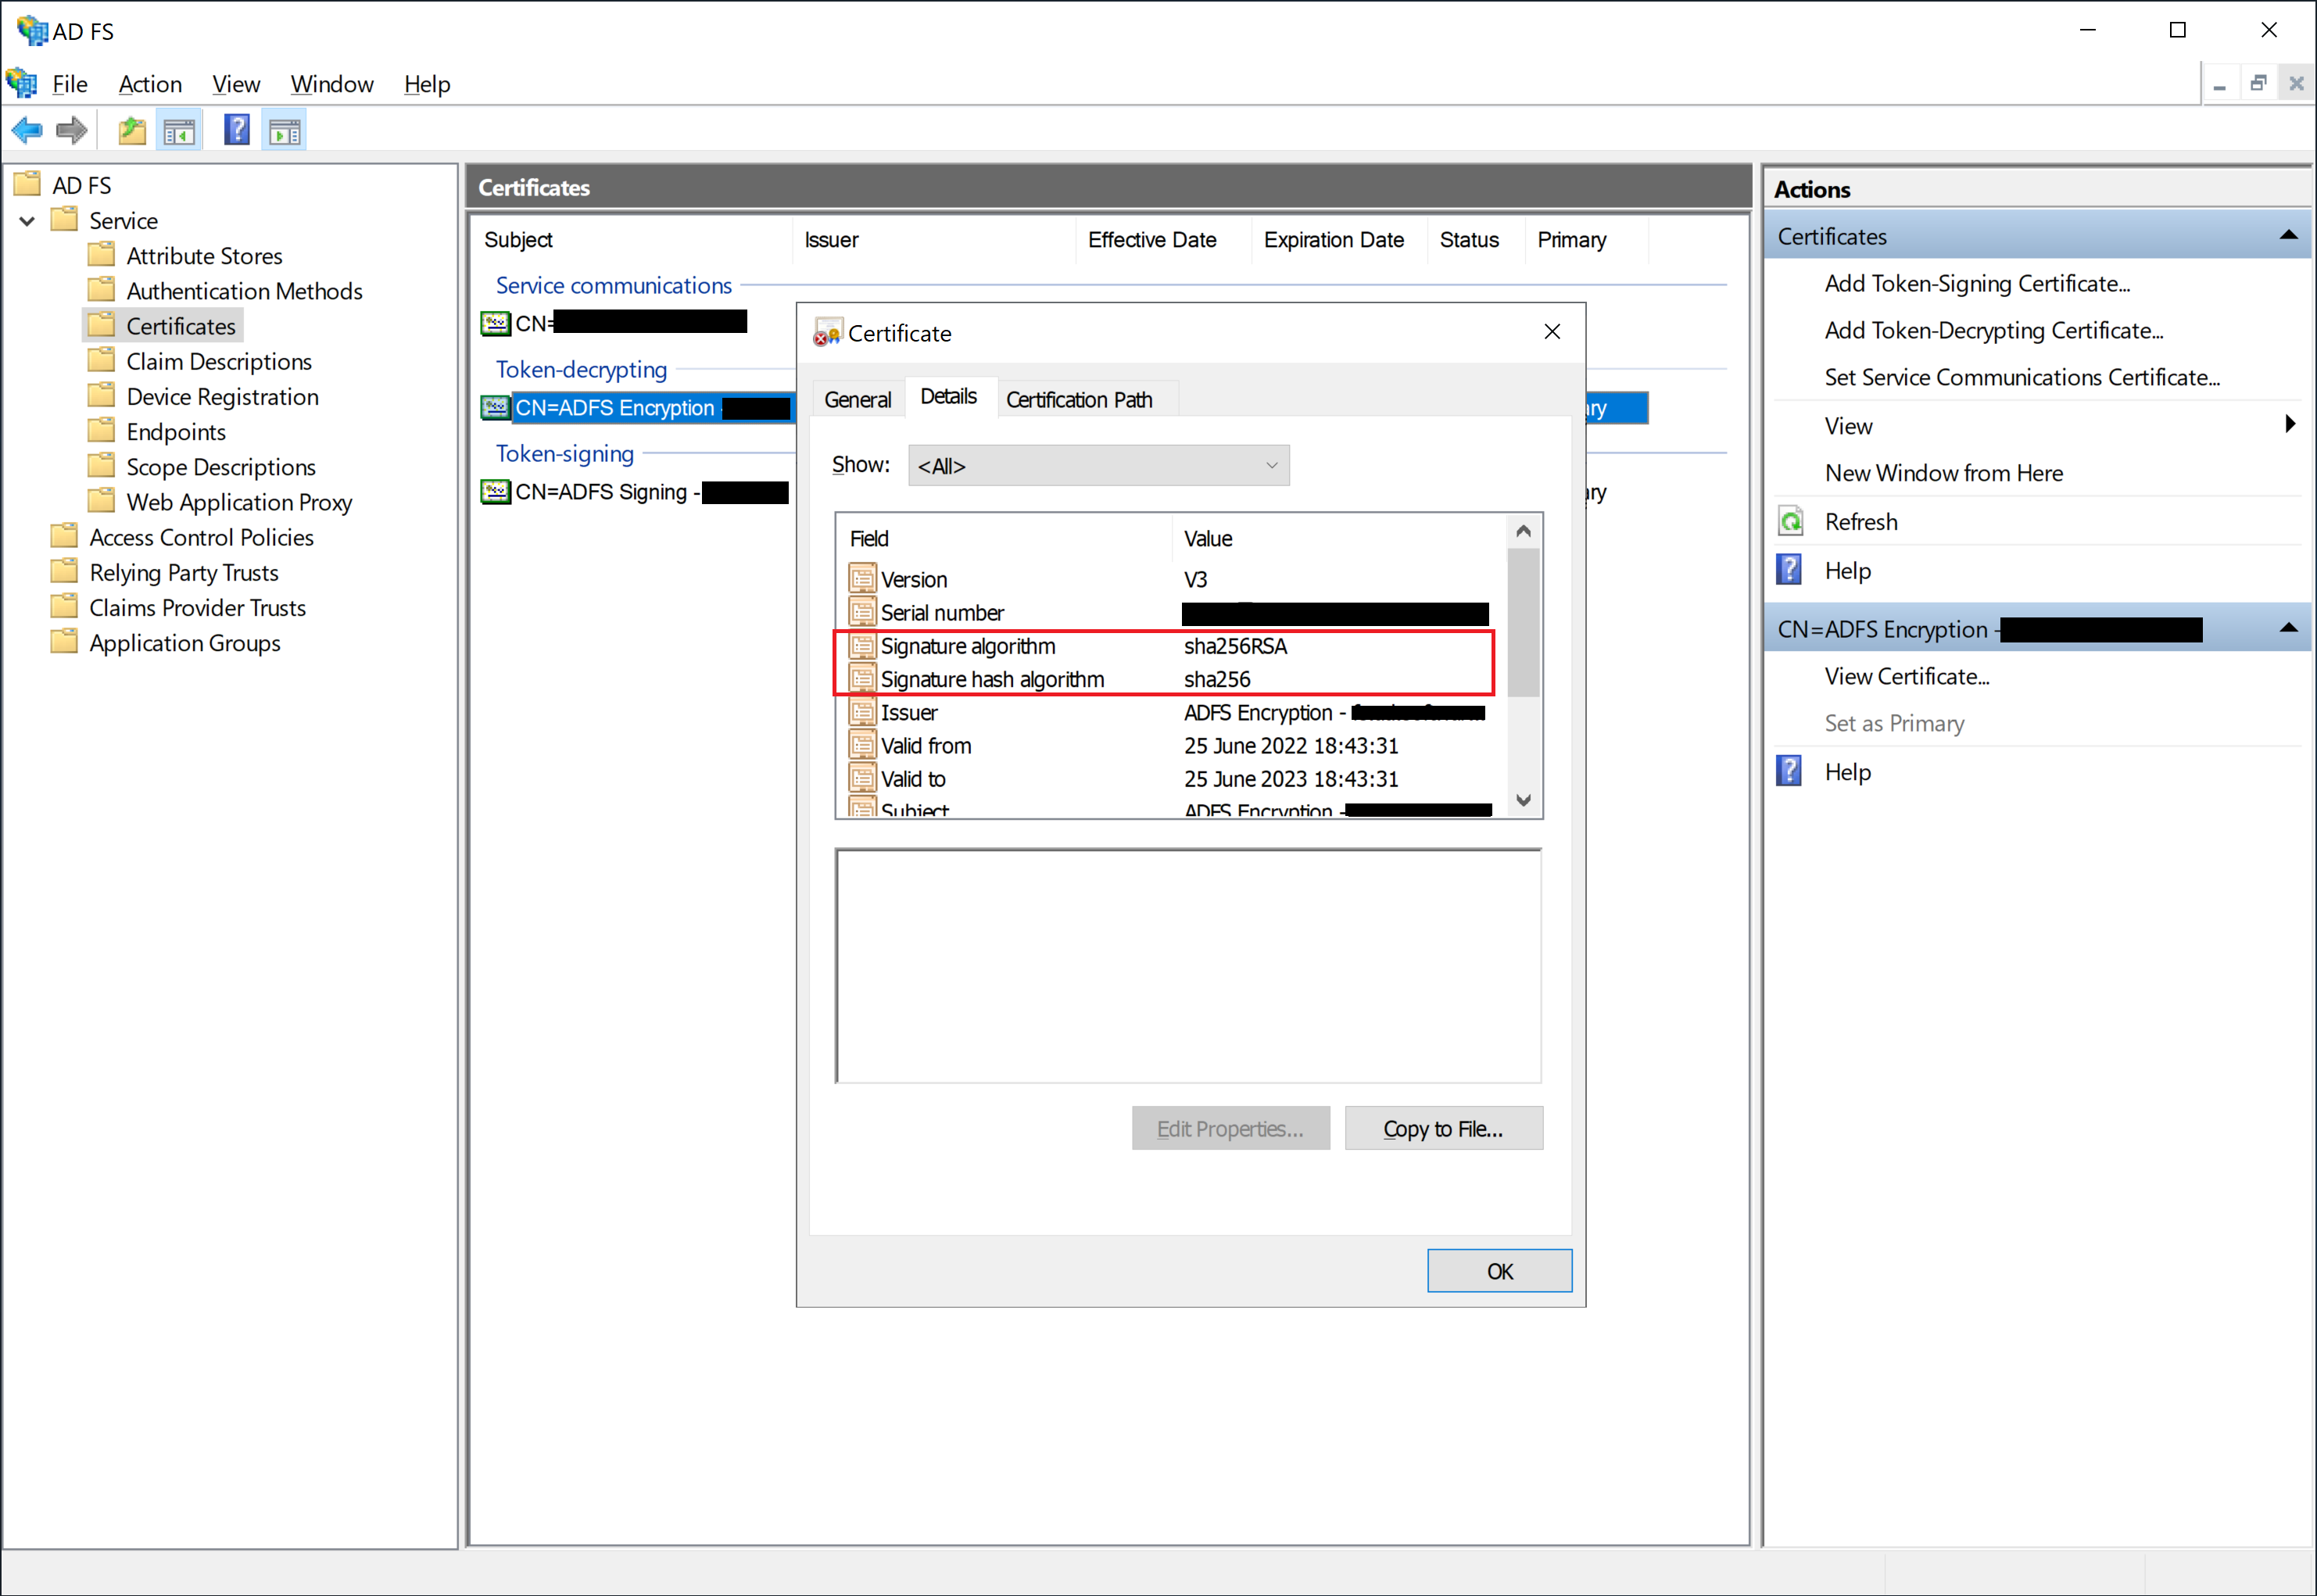Click Add Token-Decrypting Certificate action

[x=1993, y=330]
